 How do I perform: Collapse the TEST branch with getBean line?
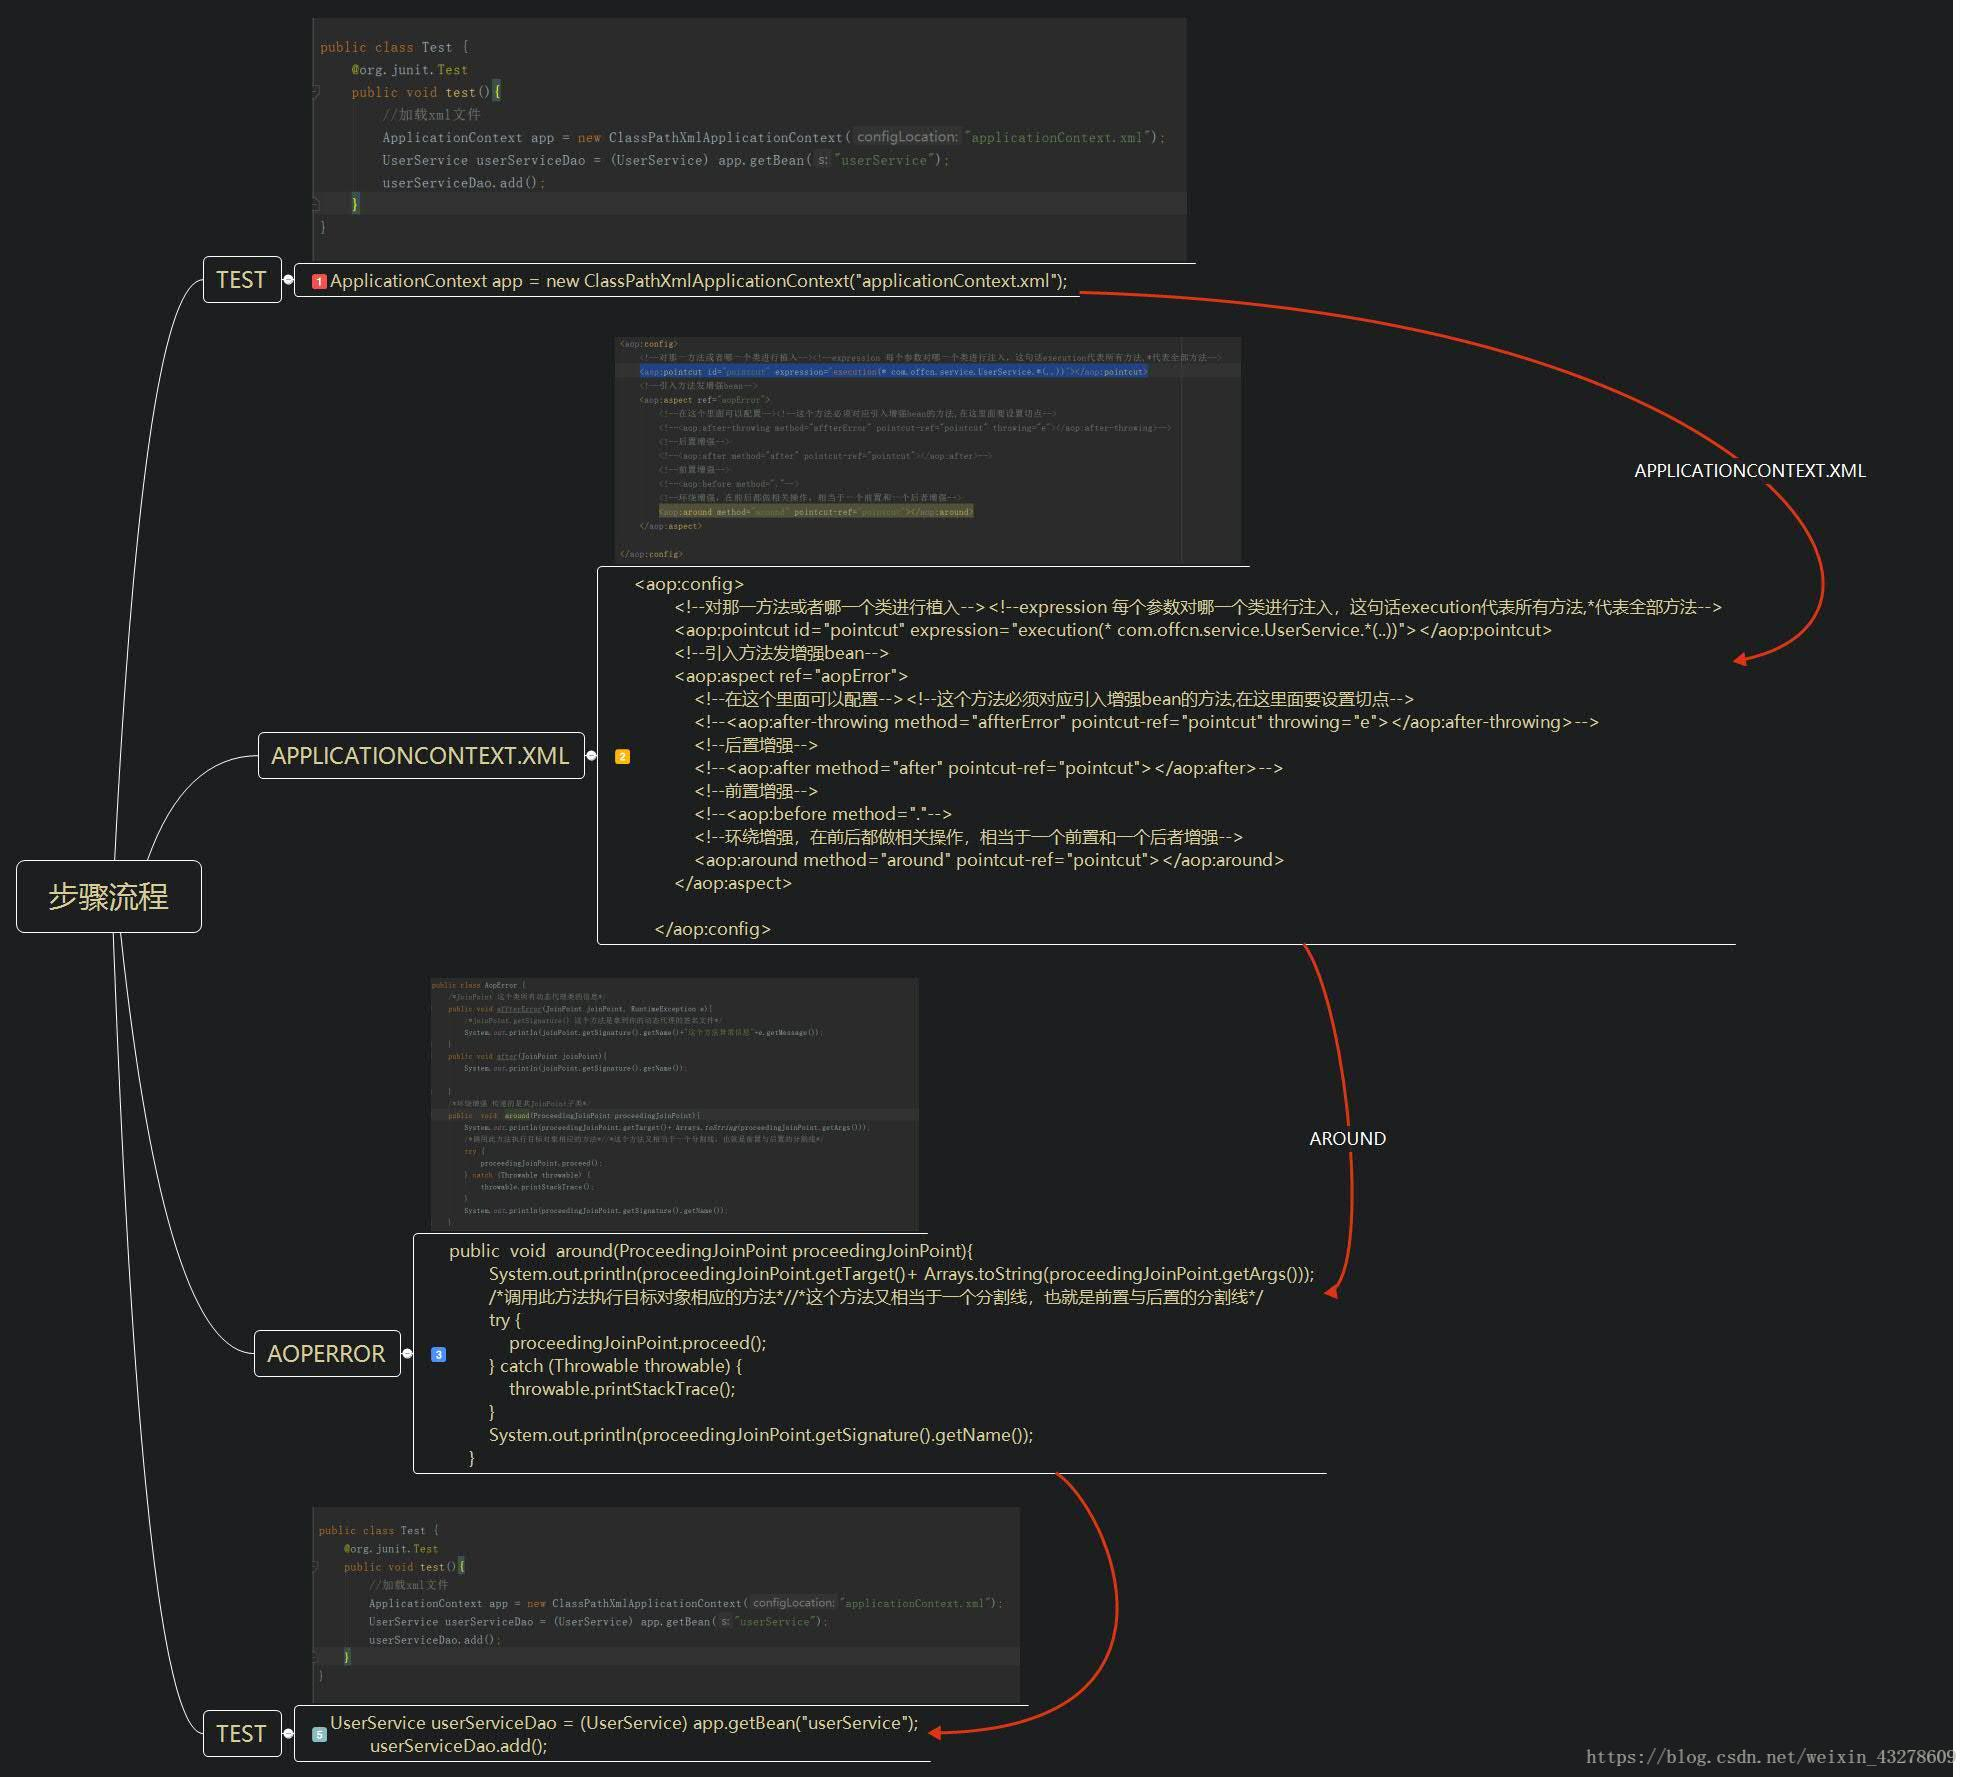288,1734
